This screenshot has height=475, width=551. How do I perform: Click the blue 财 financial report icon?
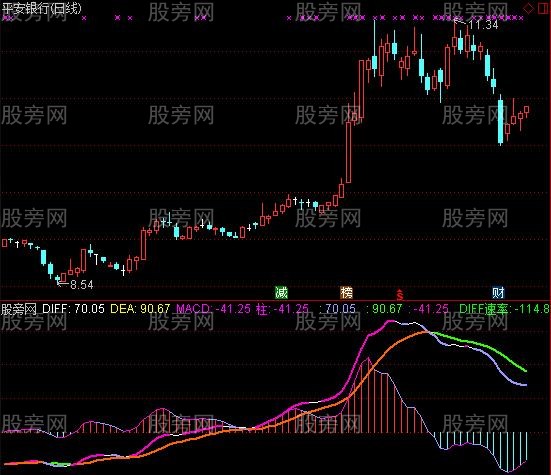pos(498,292)
